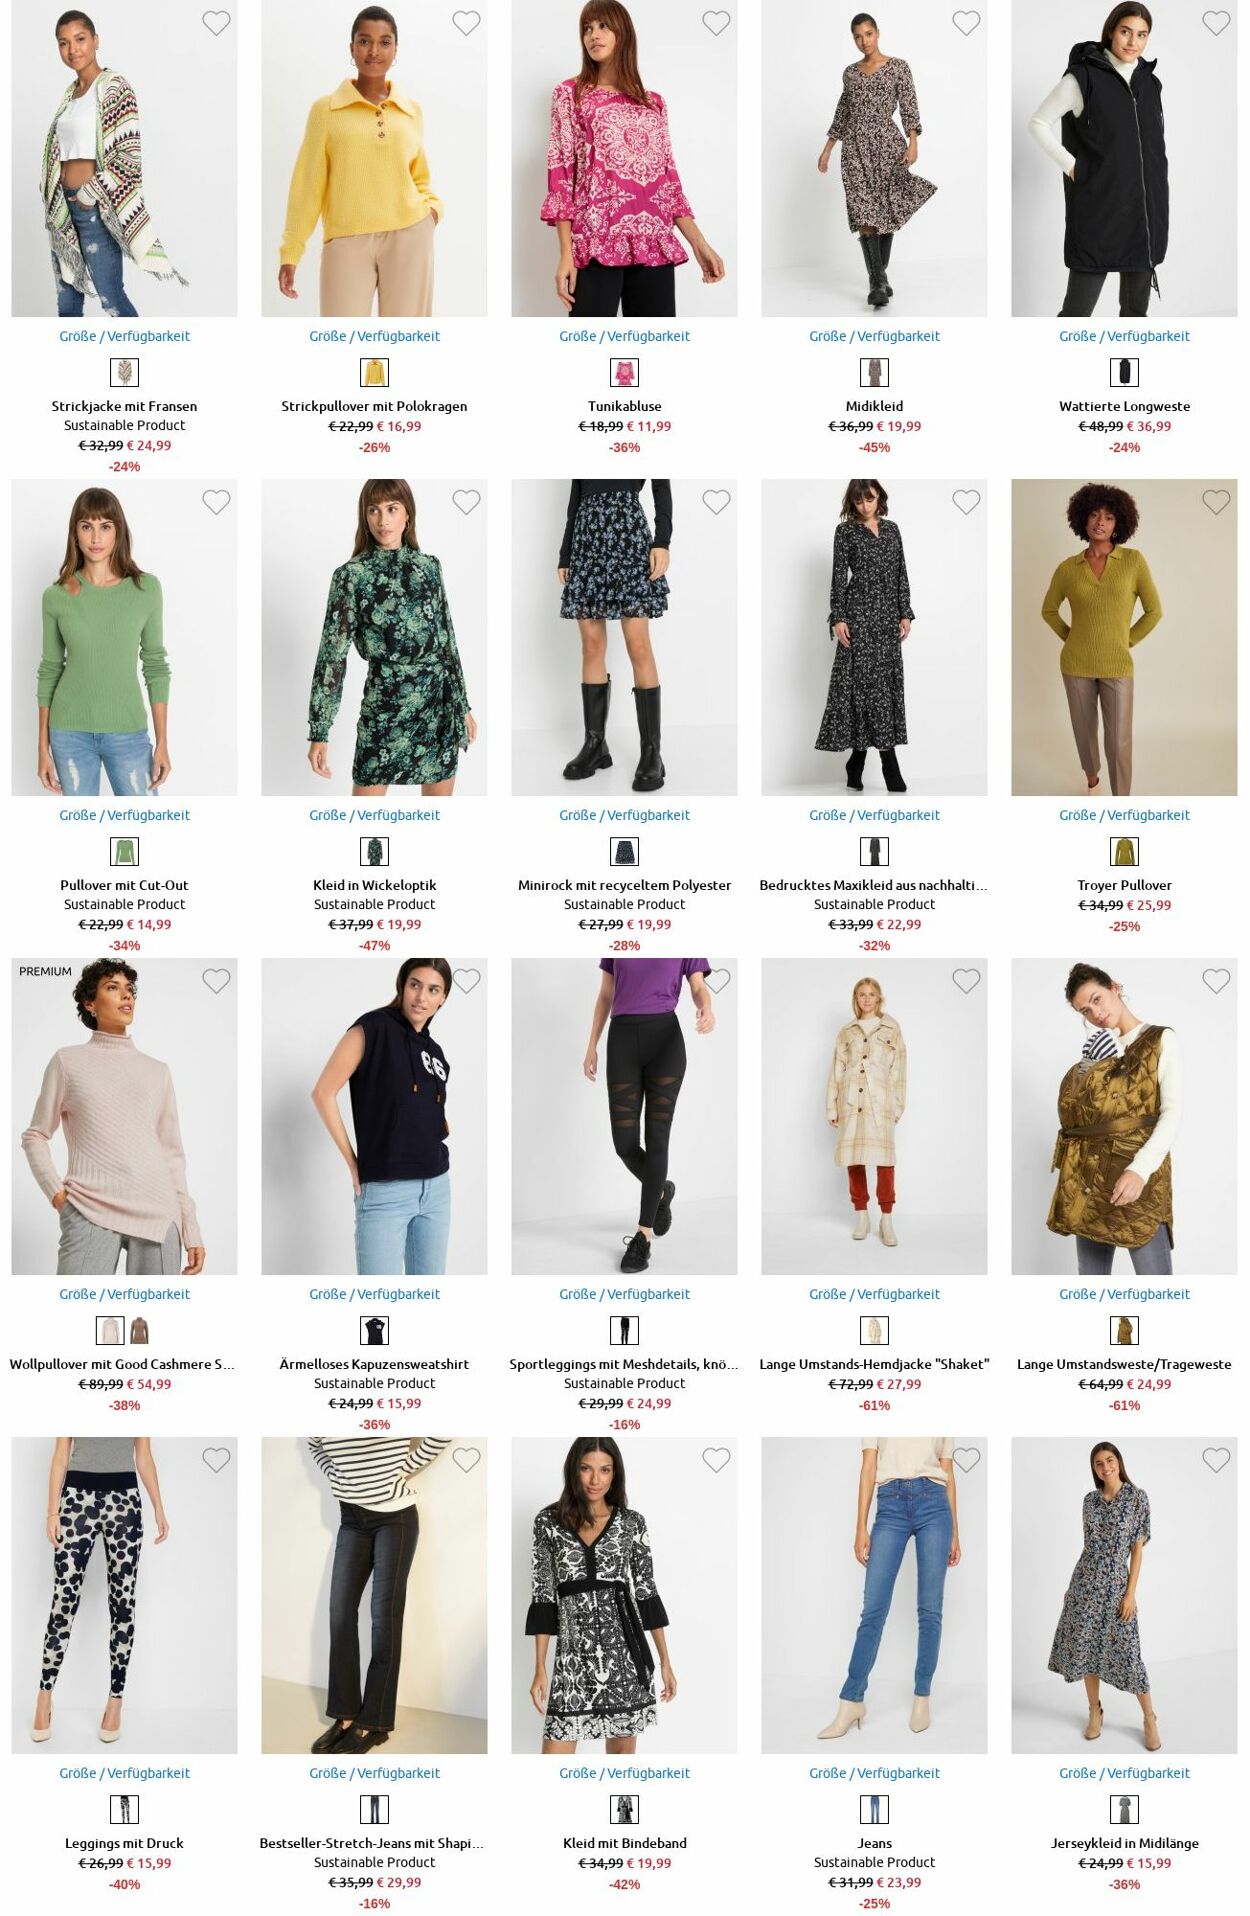Toggle wishlist heart on Jerseykleid in Midilänge
Image resolution: width=1250 pixels, height=1916 pixels.
click(1216, 1460)
